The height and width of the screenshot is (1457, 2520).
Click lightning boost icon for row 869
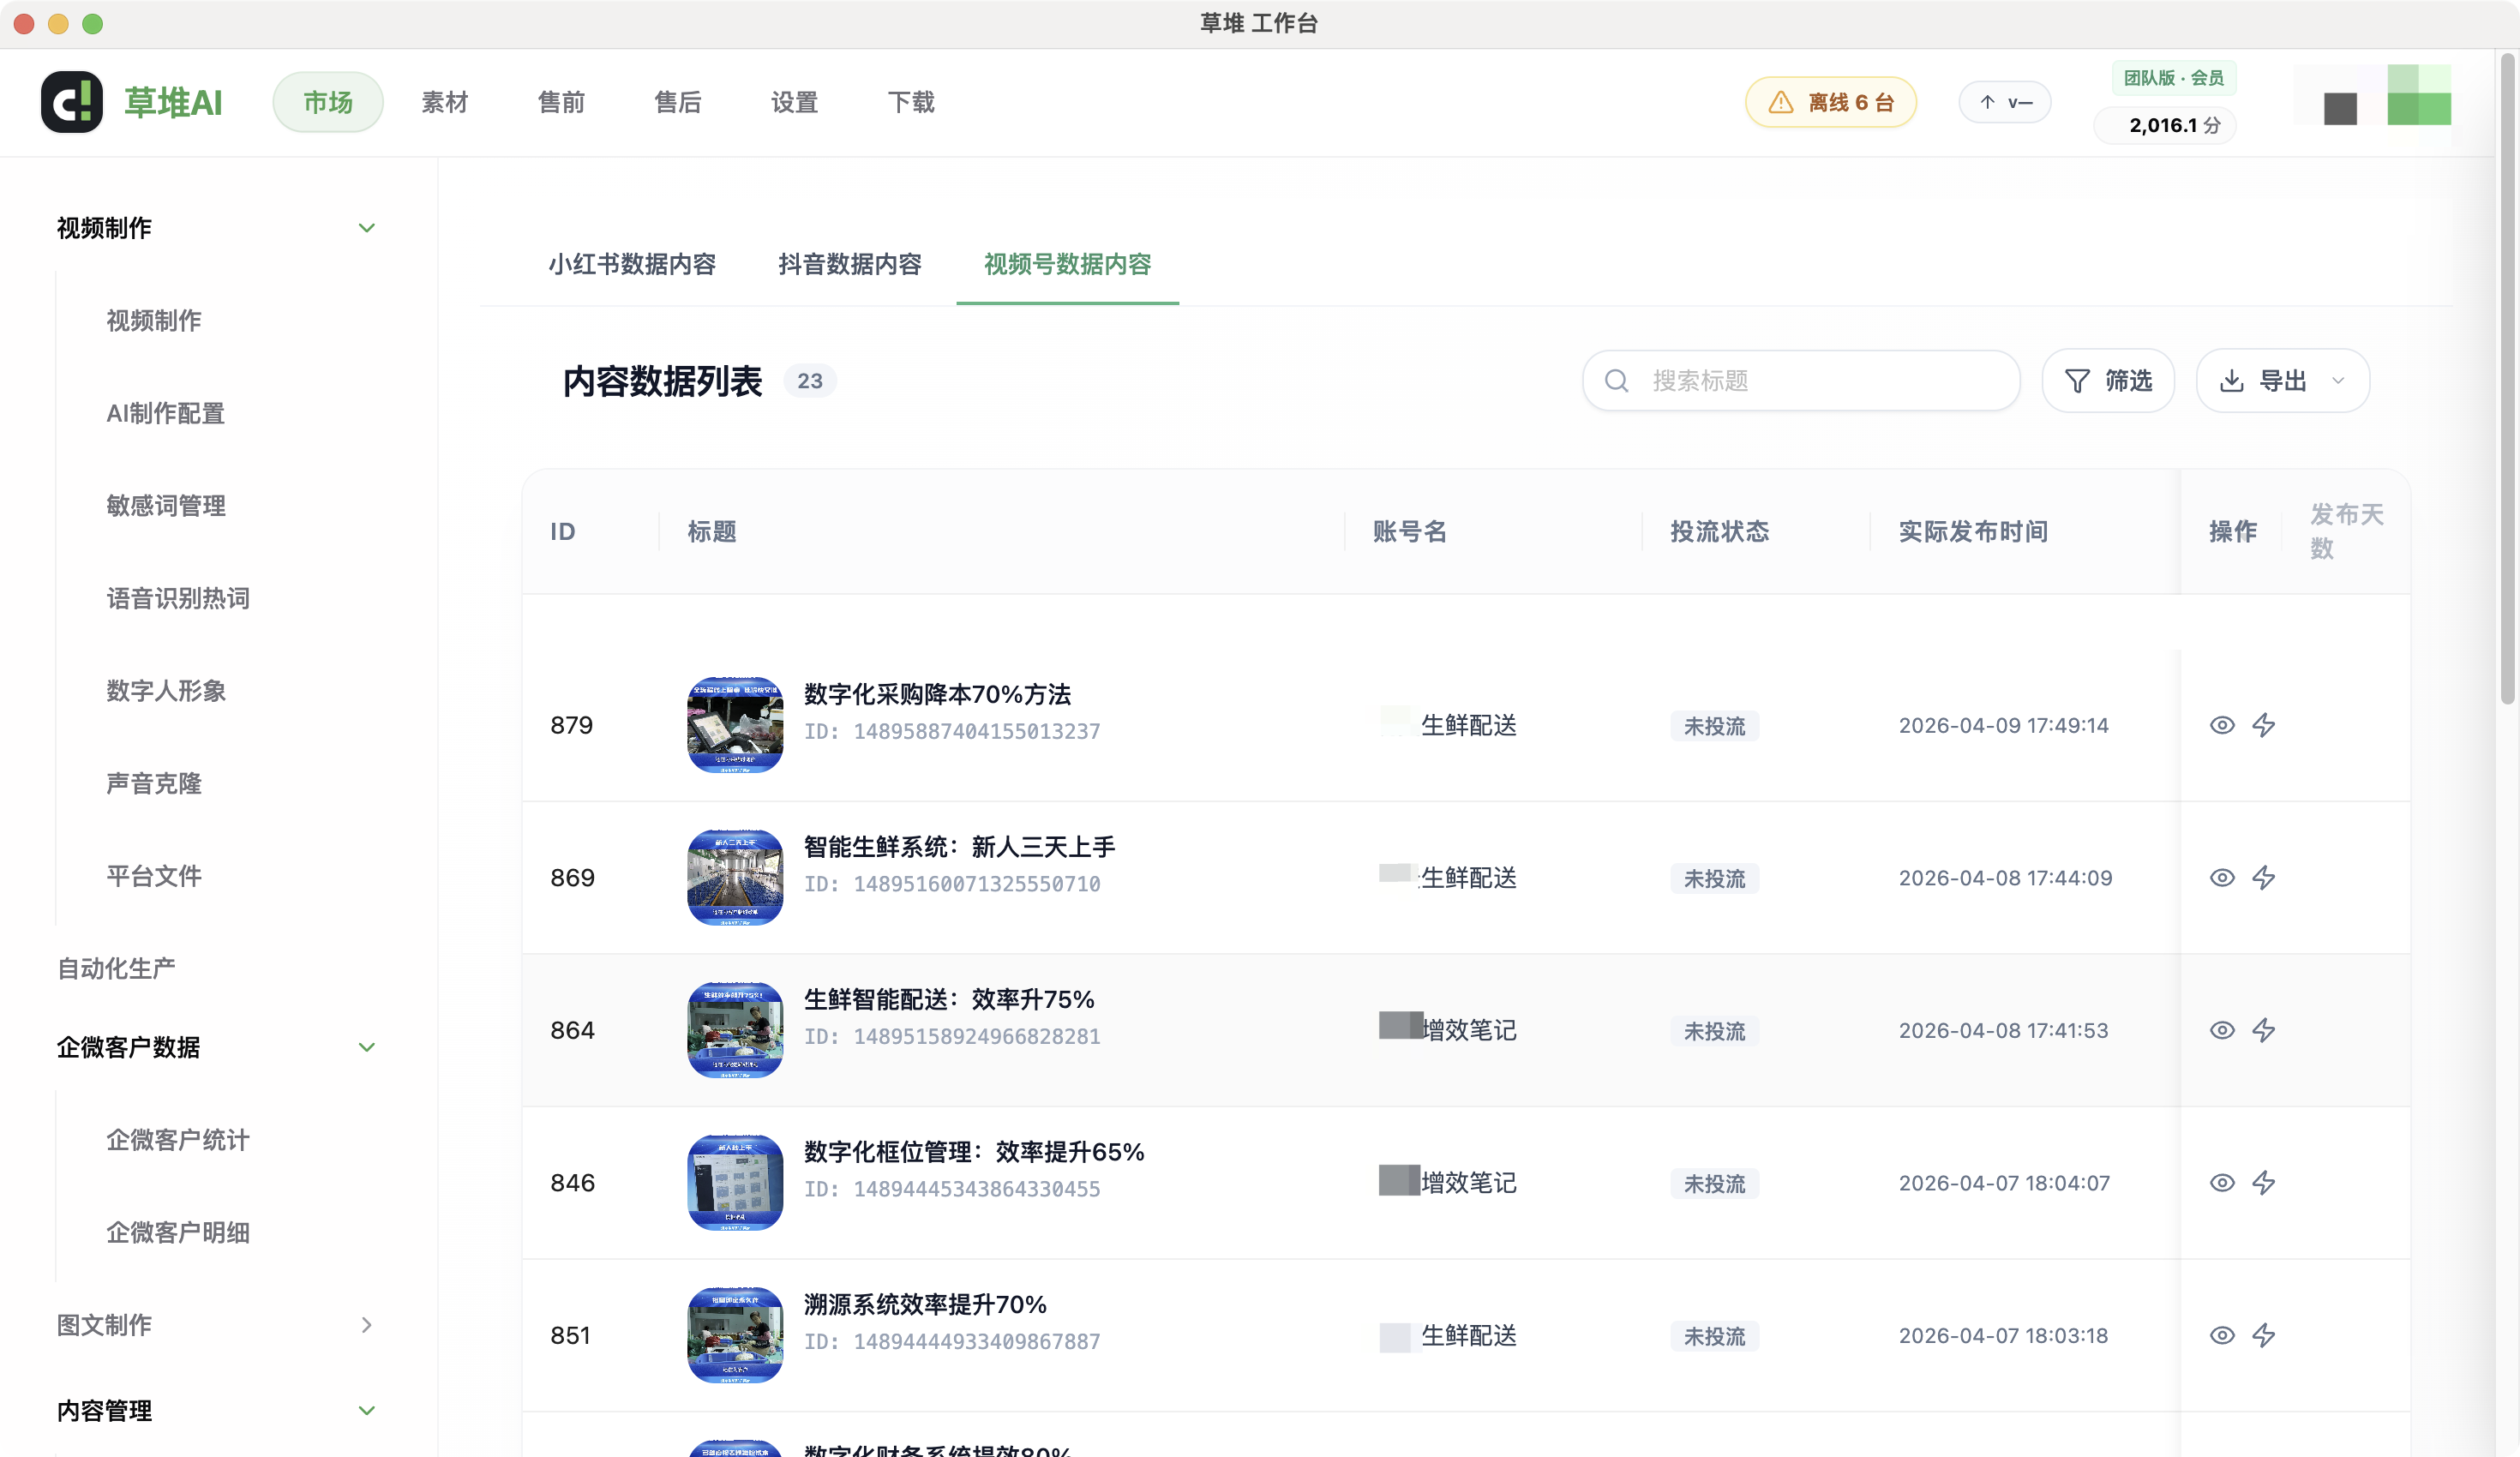(x=2263, y=878)
